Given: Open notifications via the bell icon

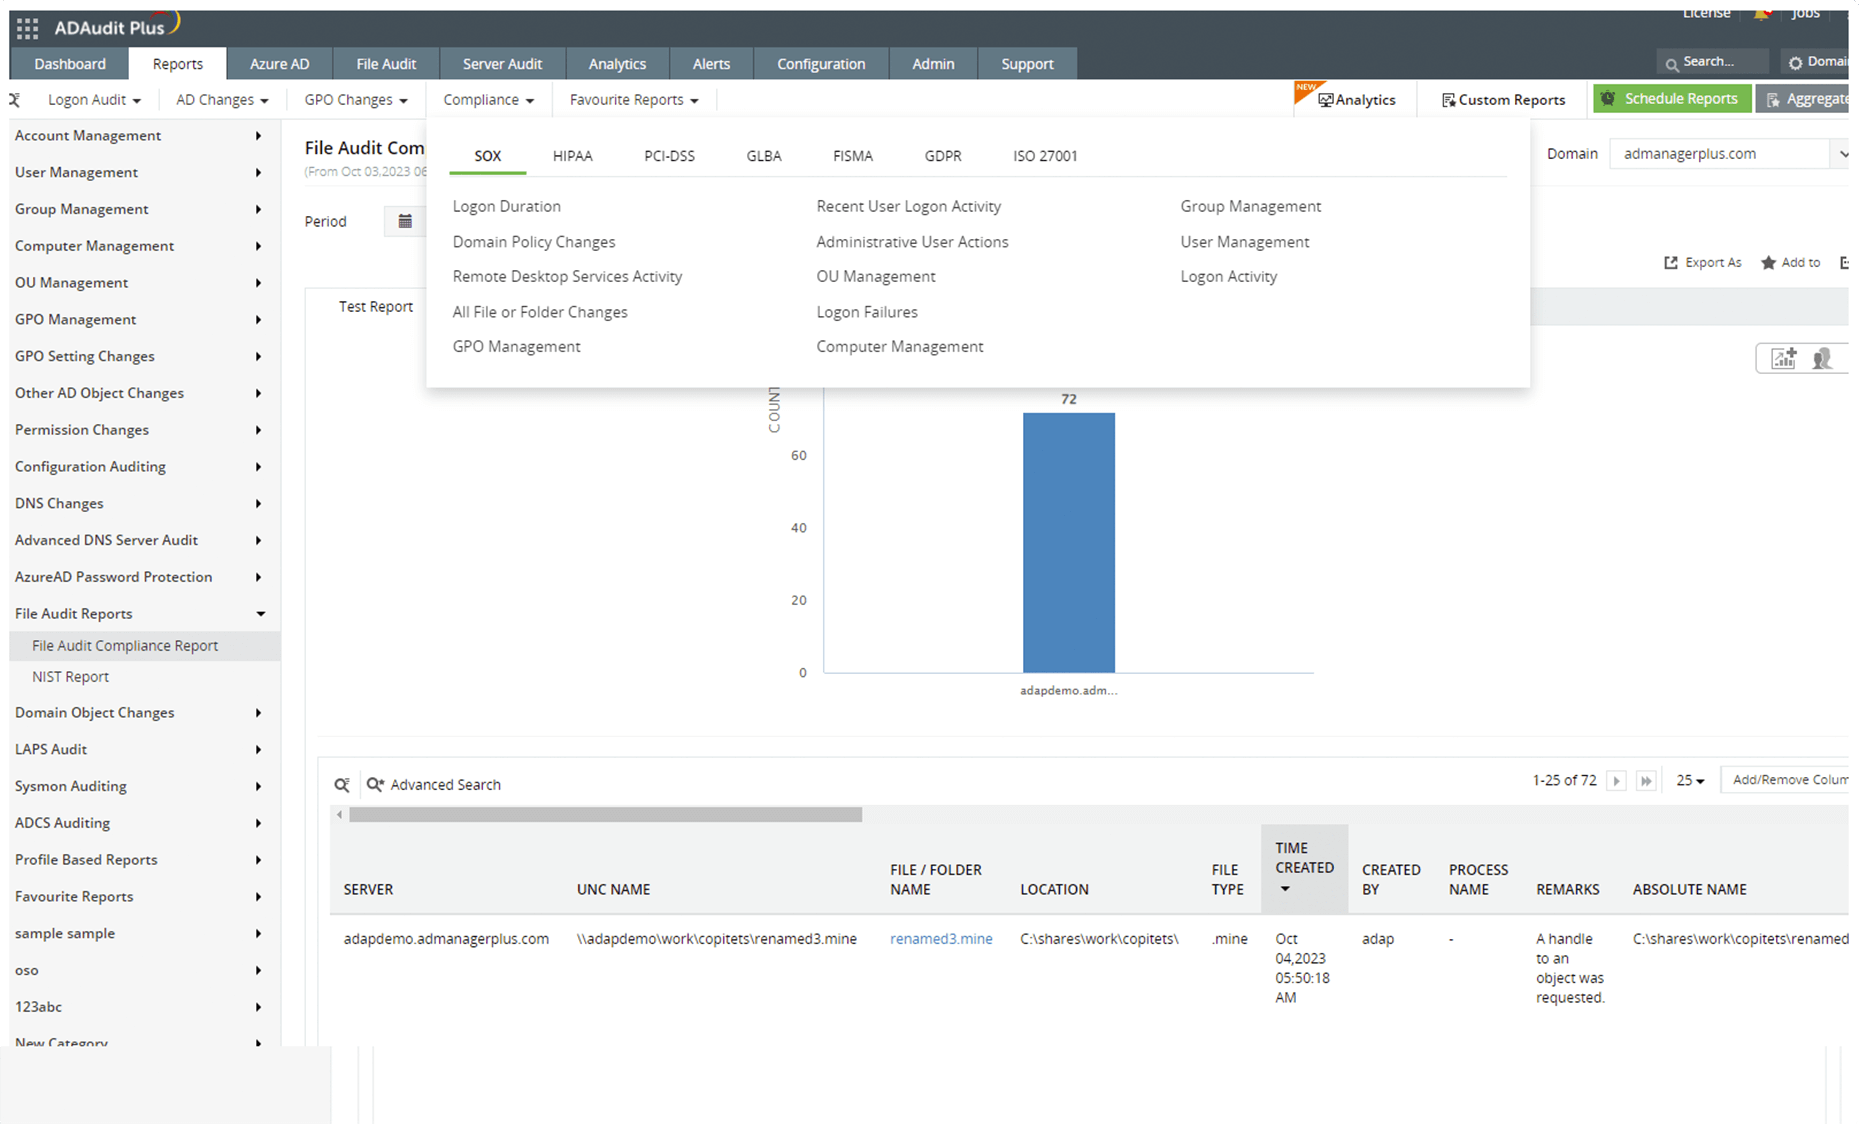Looking at the screenshot, I should [1761, 14].
